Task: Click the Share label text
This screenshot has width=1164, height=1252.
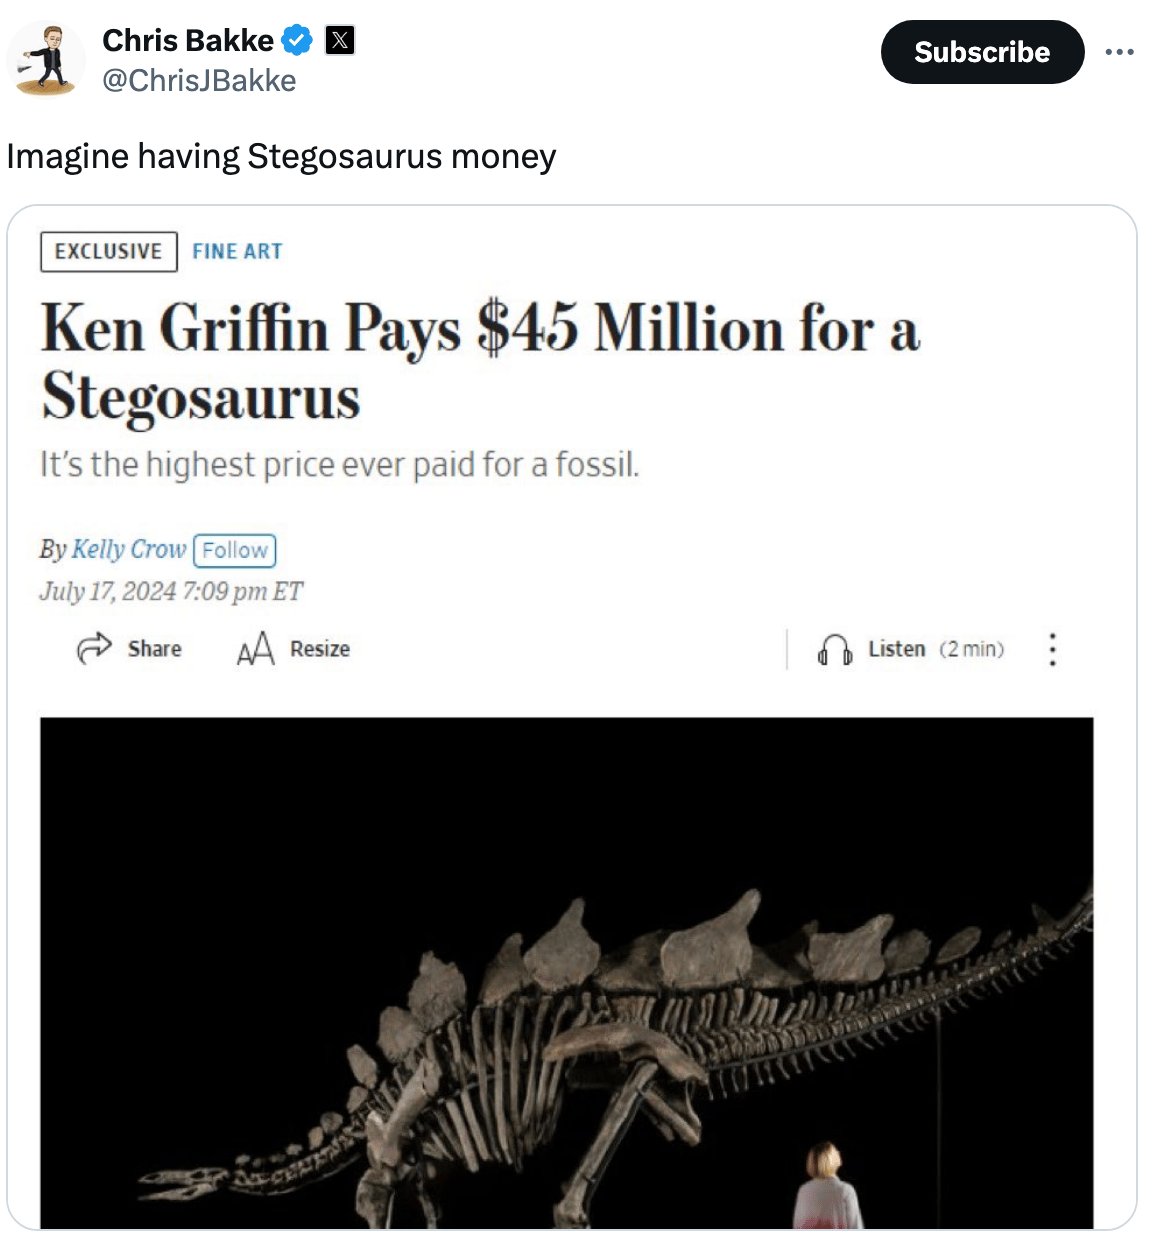Action: point(155,649)
